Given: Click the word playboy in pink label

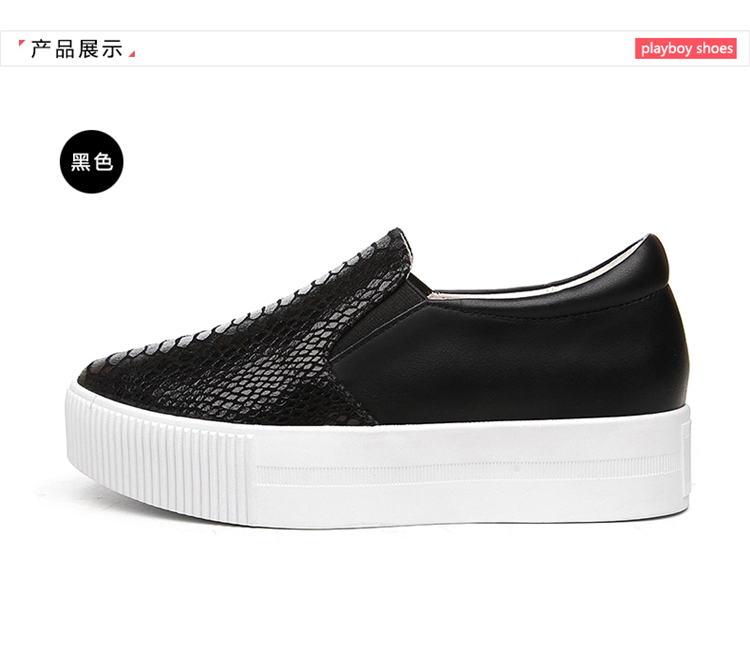Looking at the screenshot, I should [667, 49].
